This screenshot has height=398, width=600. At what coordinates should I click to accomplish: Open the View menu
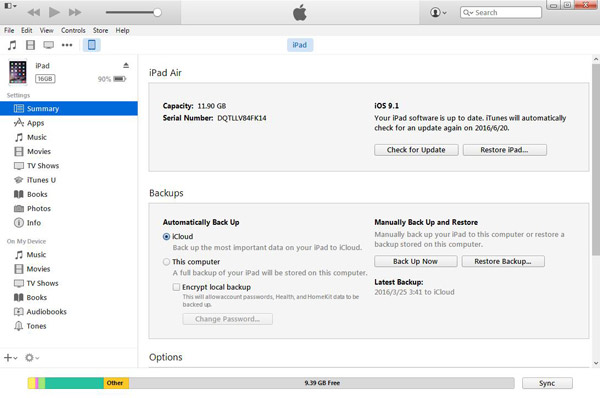pos(47,30)
